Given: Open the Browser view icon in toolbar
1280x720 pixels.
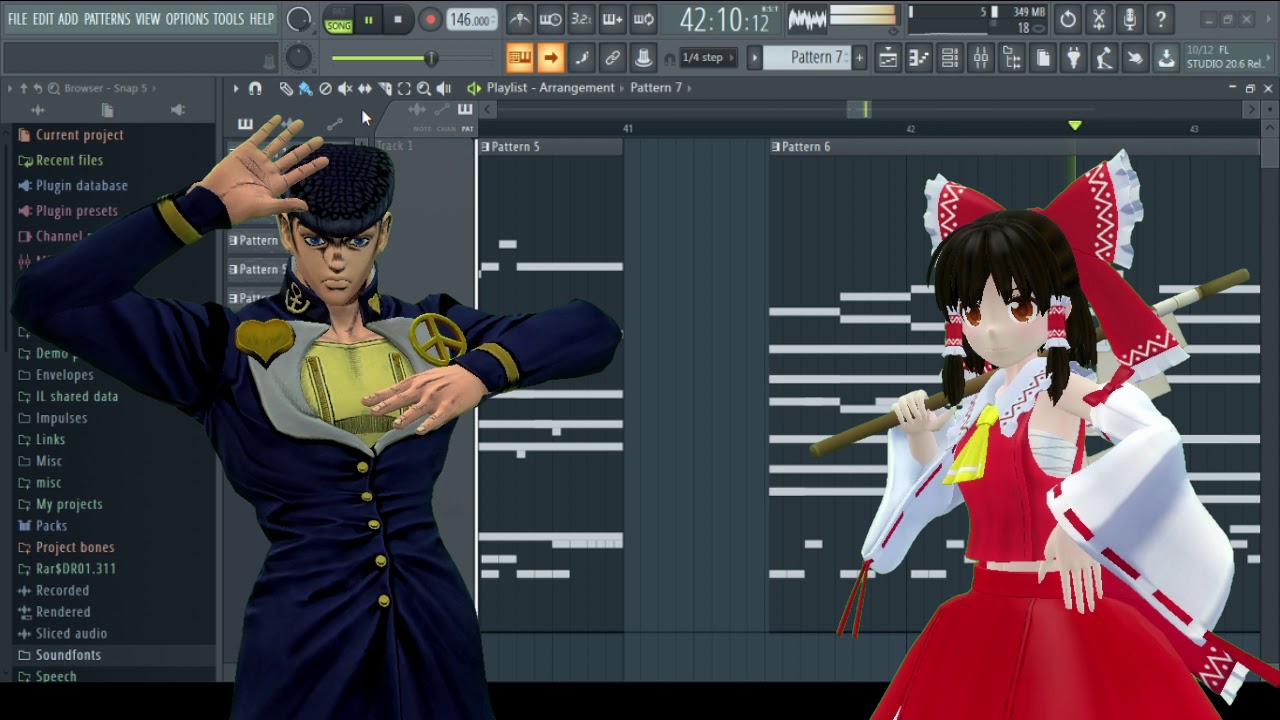Looking at the screenshot, I should (1012, 58).
